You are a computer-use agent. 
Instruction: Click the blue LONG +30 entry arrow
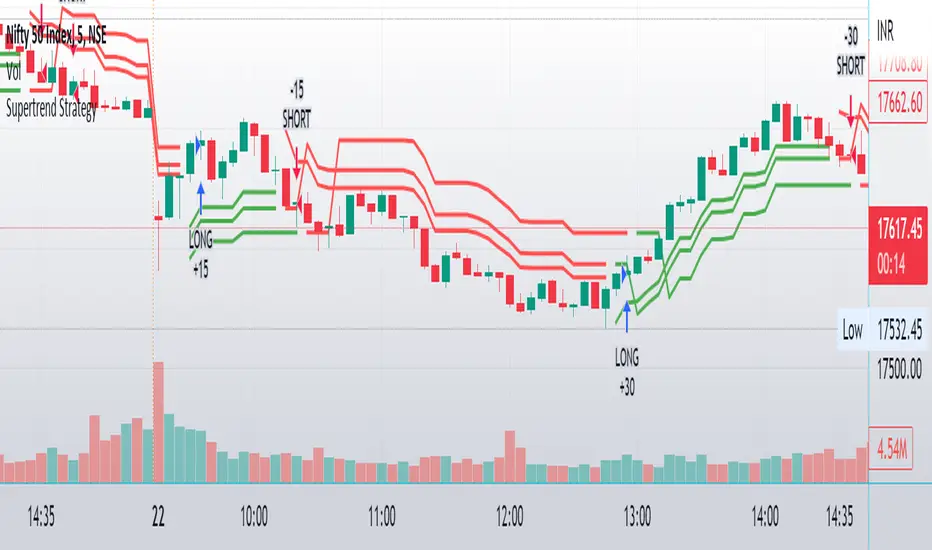tap(627, 316)
